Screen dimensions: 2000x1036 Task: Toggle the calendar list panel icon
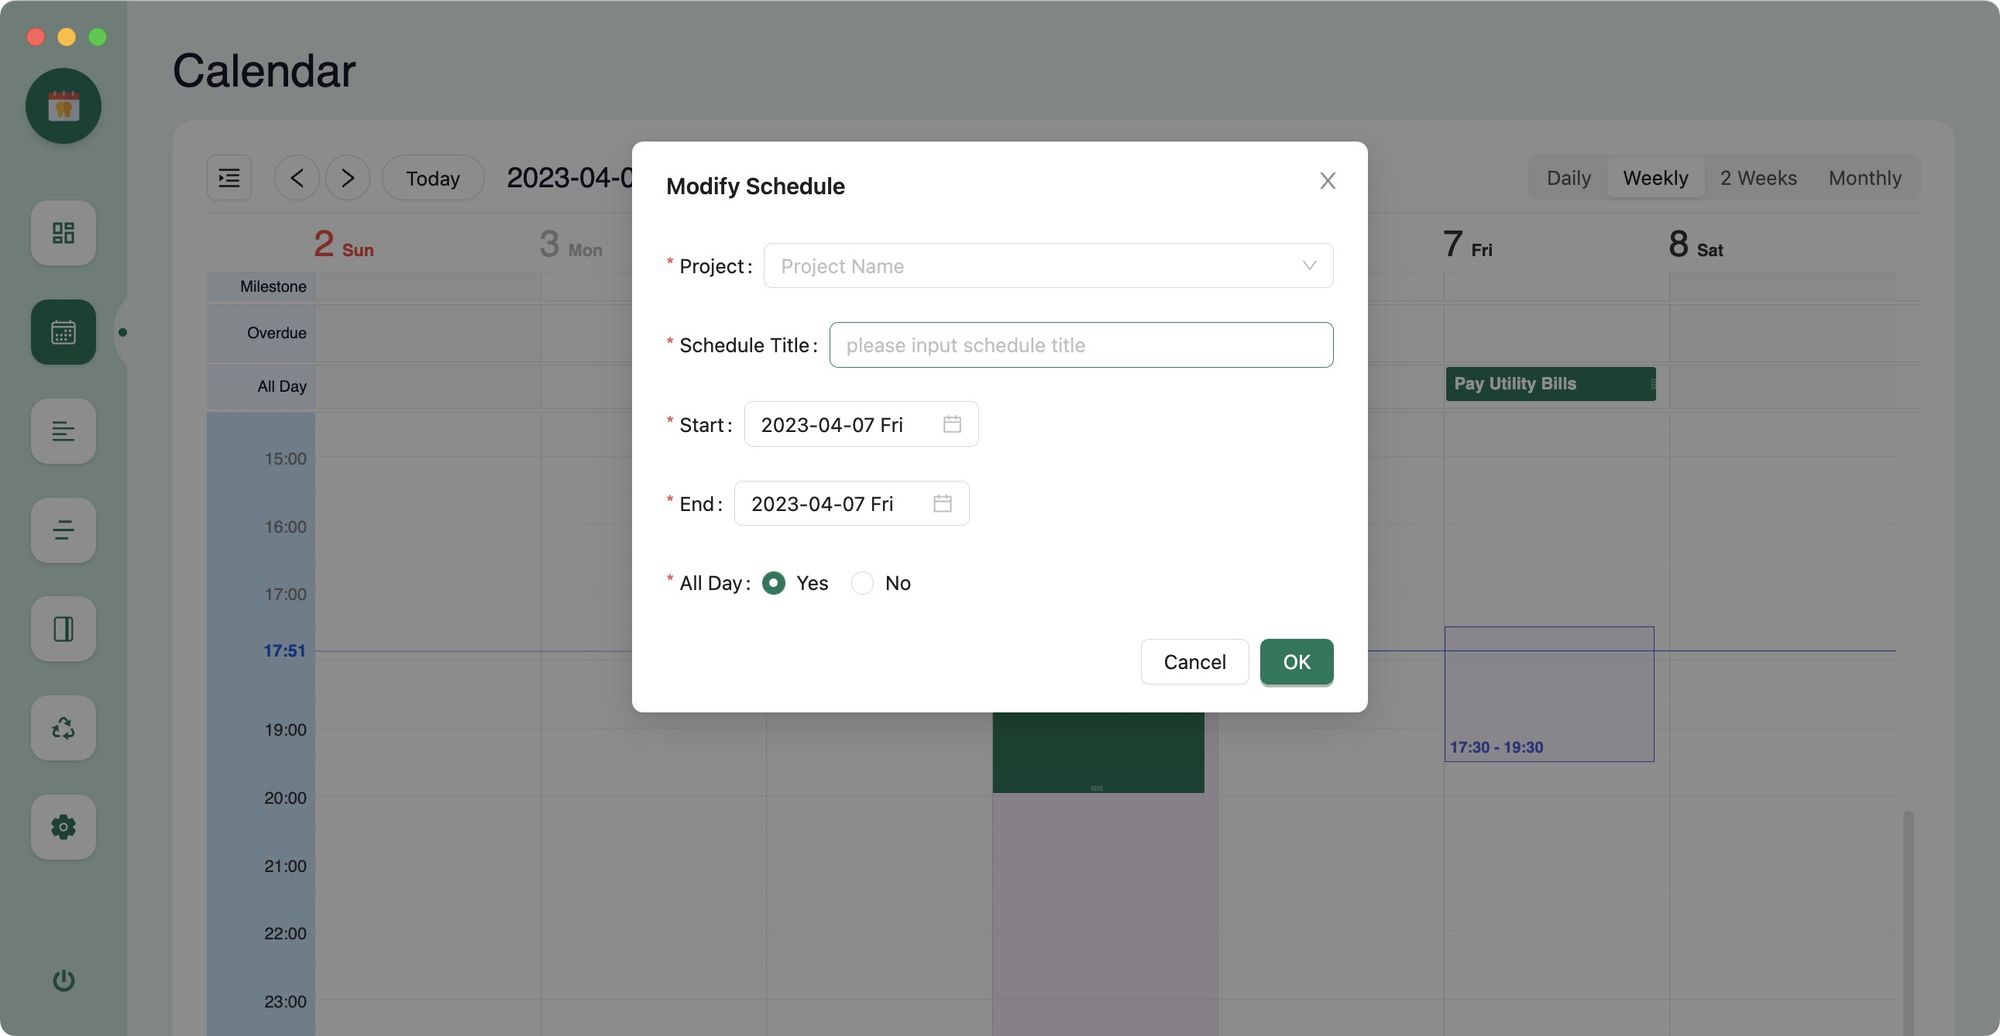coord(229,178)
